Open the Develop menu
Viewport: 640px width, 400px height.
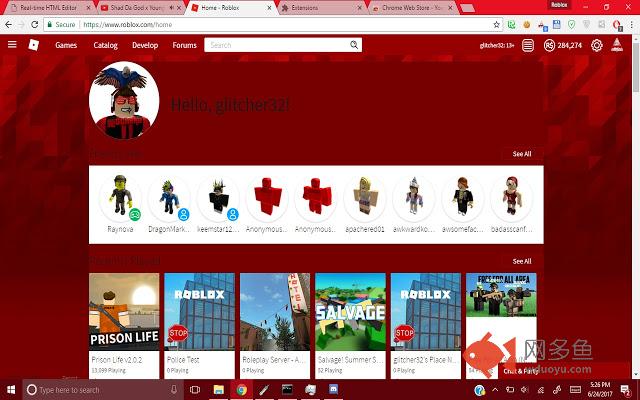coord(145,45)
